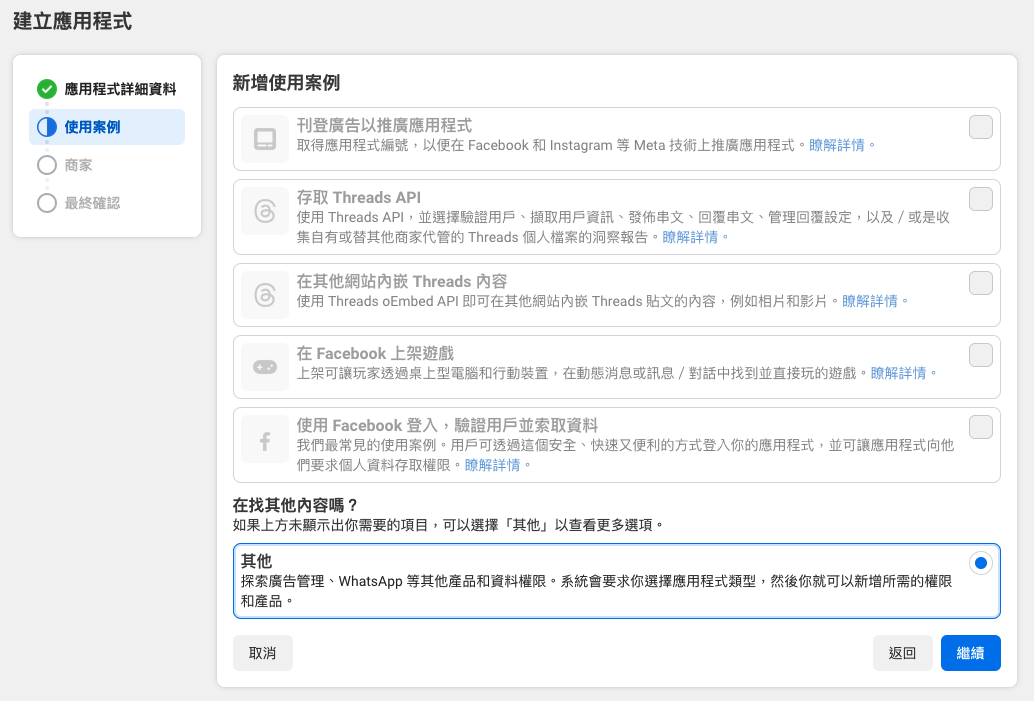Check the Facebook 登入 use case checkbox
Screen dimensions: 1034x701
click(x=979, y=426)
